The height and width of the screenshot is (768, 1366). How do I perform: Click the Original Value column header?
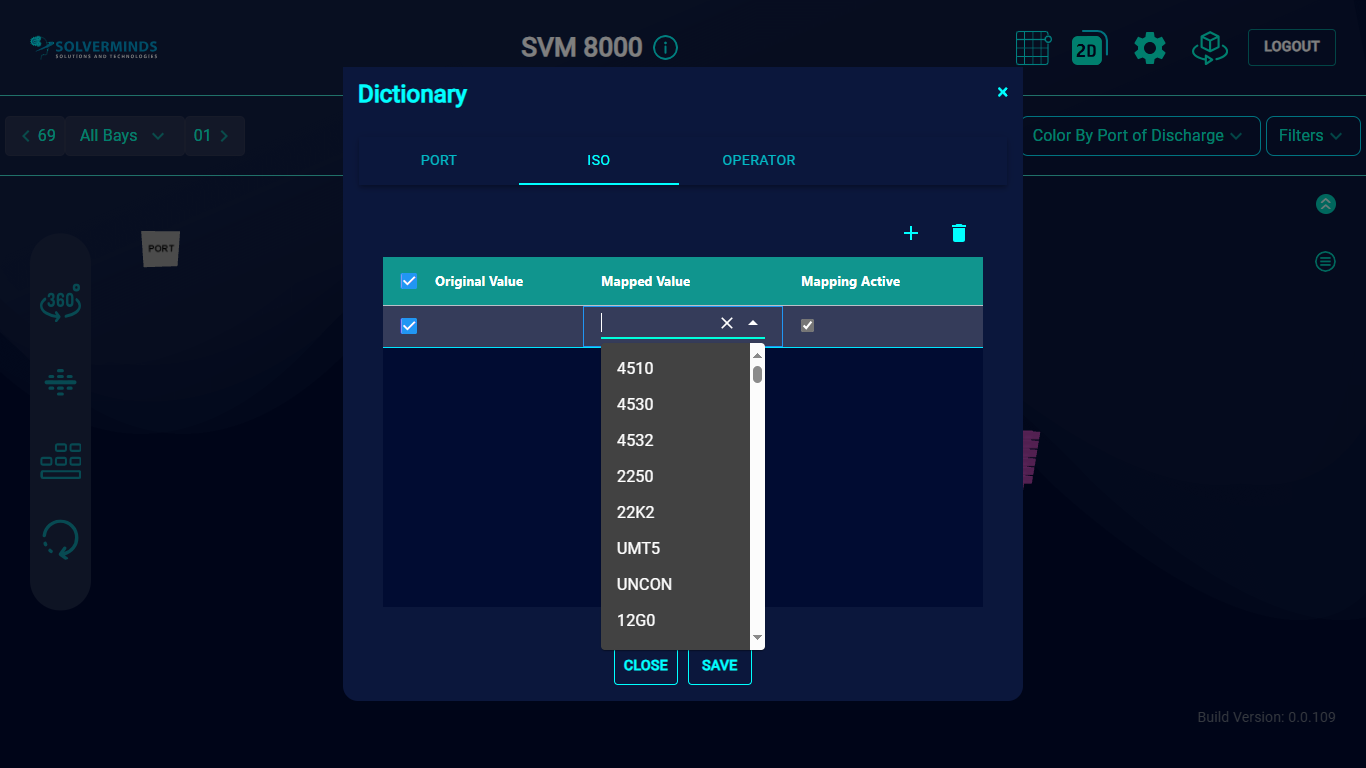[479, 281]
